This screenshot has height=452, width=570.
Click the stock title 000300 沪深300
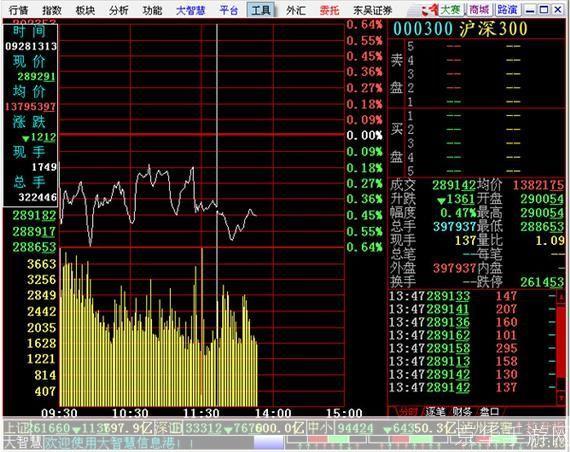[x=459, y=29]
